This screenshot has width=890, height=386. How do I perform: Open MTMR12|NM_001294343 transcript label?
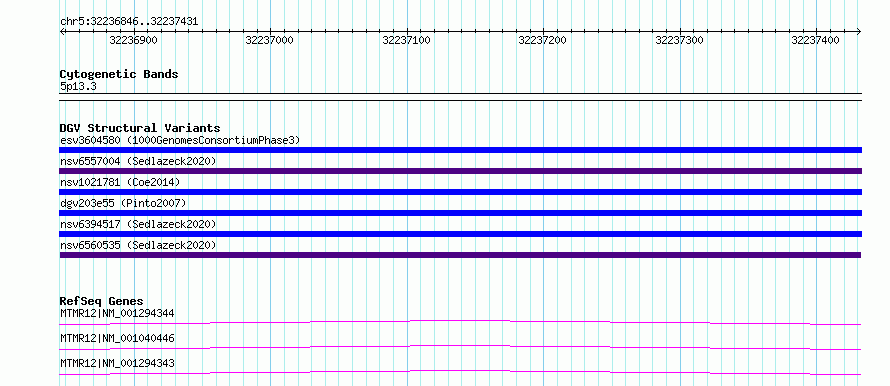click(x=117, y=363)
